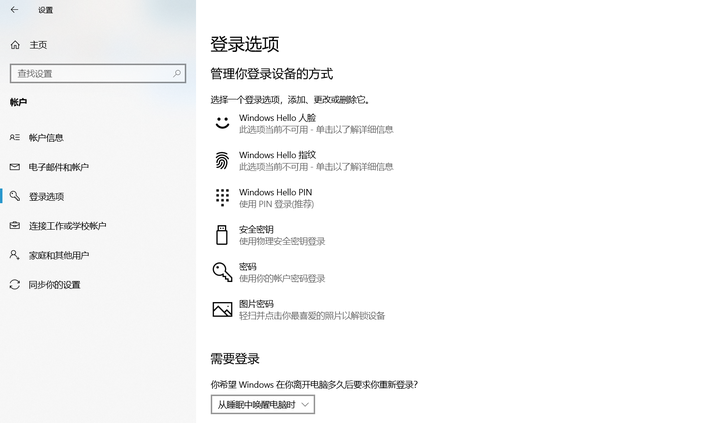Open the 从睡眠中唤醒电脑时 dropdown
Screen dimensions: 720x423
pyautogui.click(x=263, y=404)
